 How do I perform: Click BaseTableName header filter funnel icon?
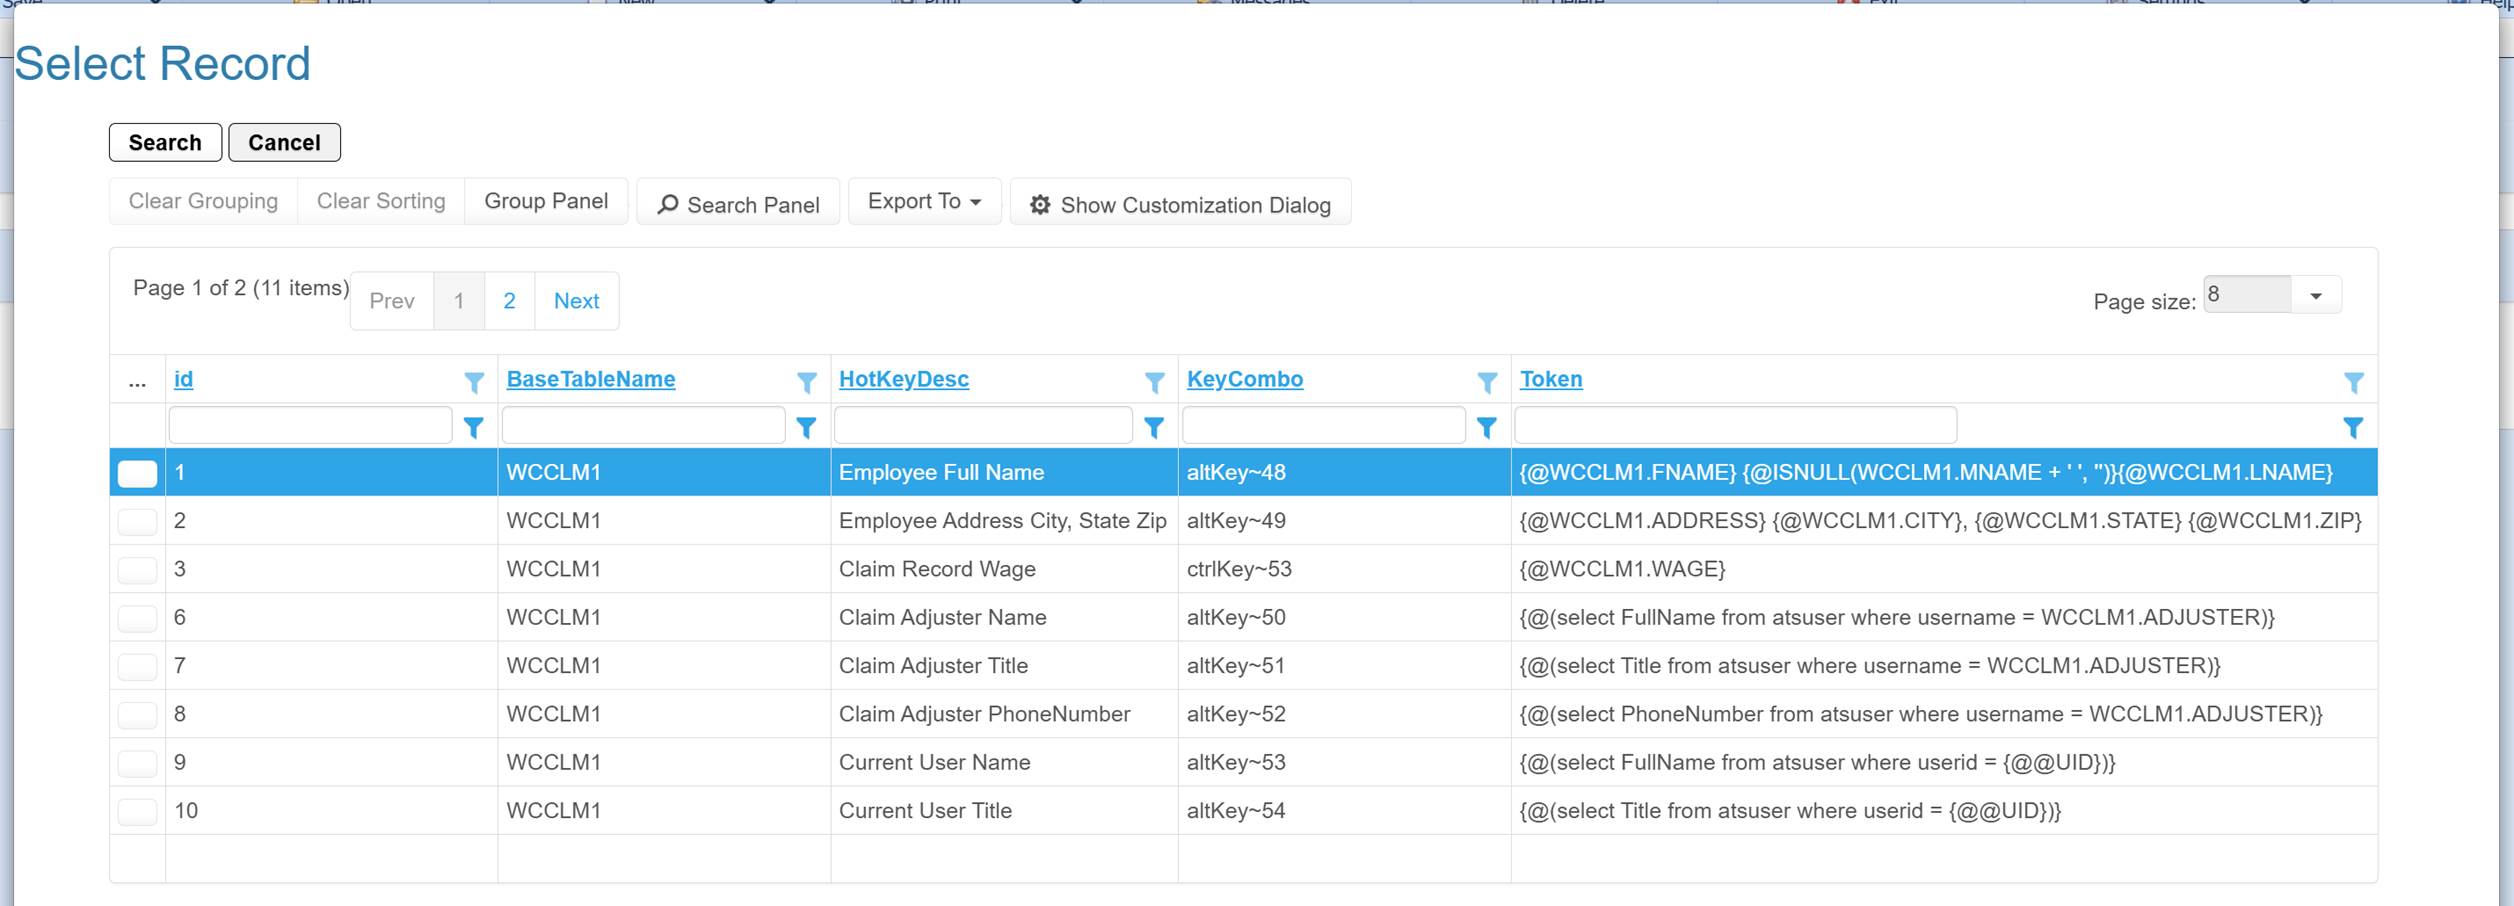click(806, 382)
